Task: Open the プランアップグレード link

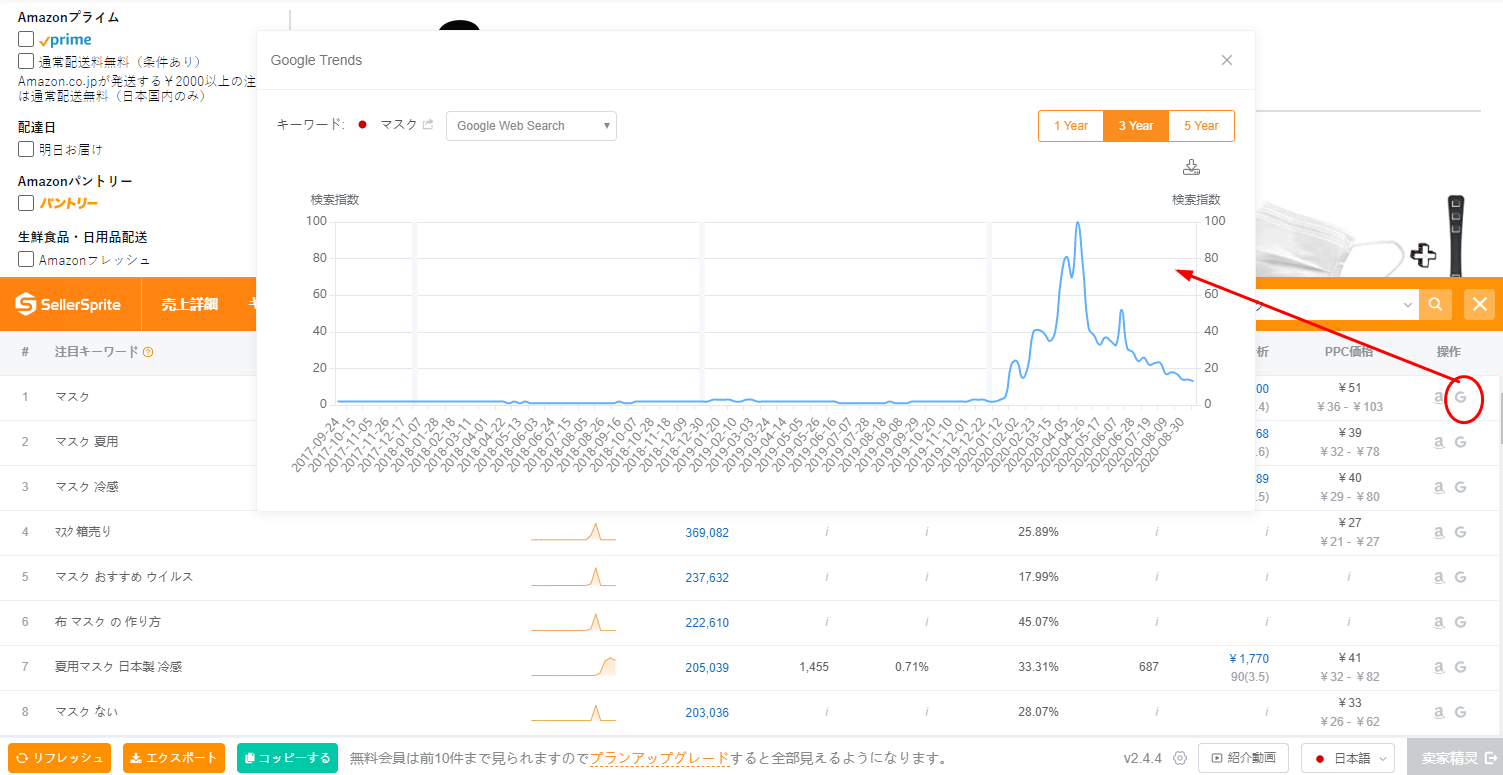Action: click(x=659, y=758)
